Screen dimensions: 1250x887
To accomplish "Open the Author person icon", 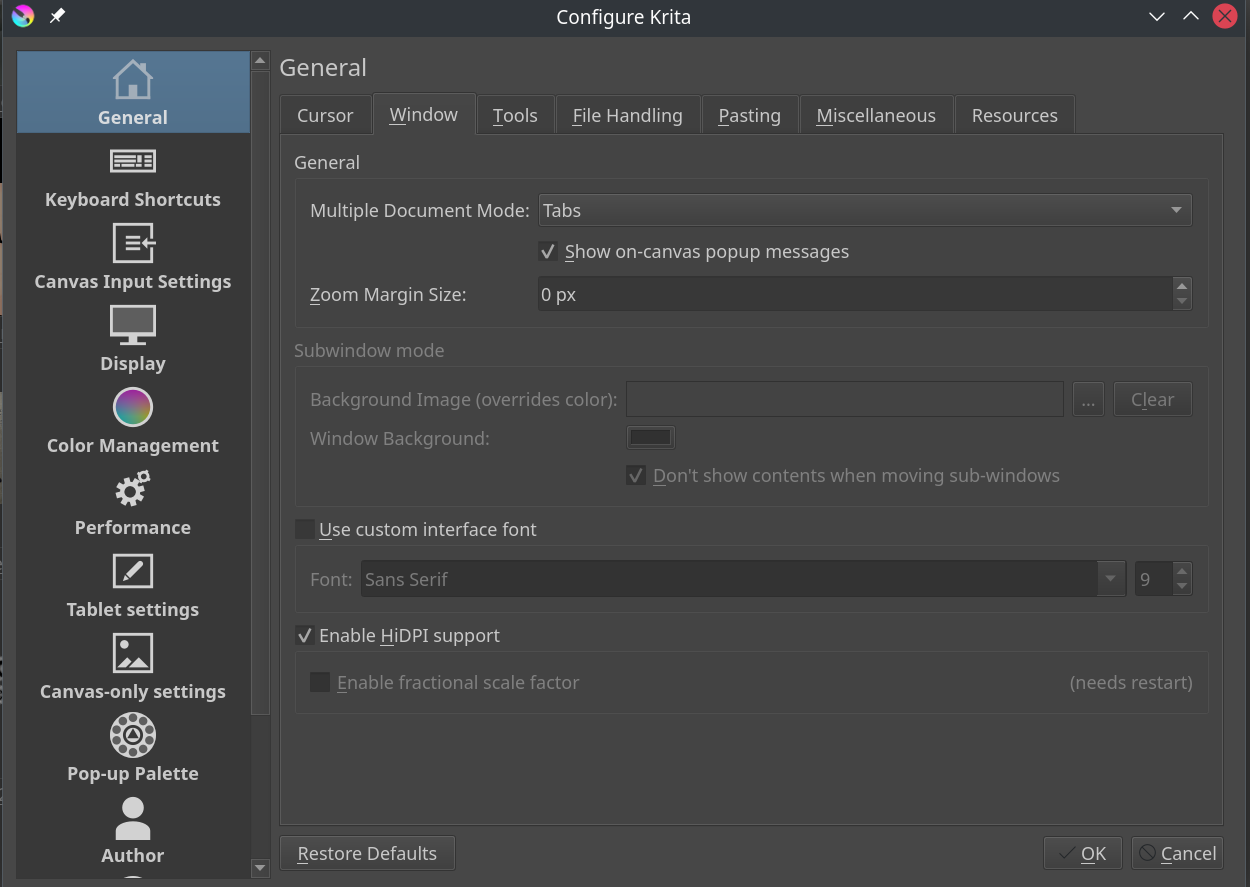I will click(x=132, y=818).
